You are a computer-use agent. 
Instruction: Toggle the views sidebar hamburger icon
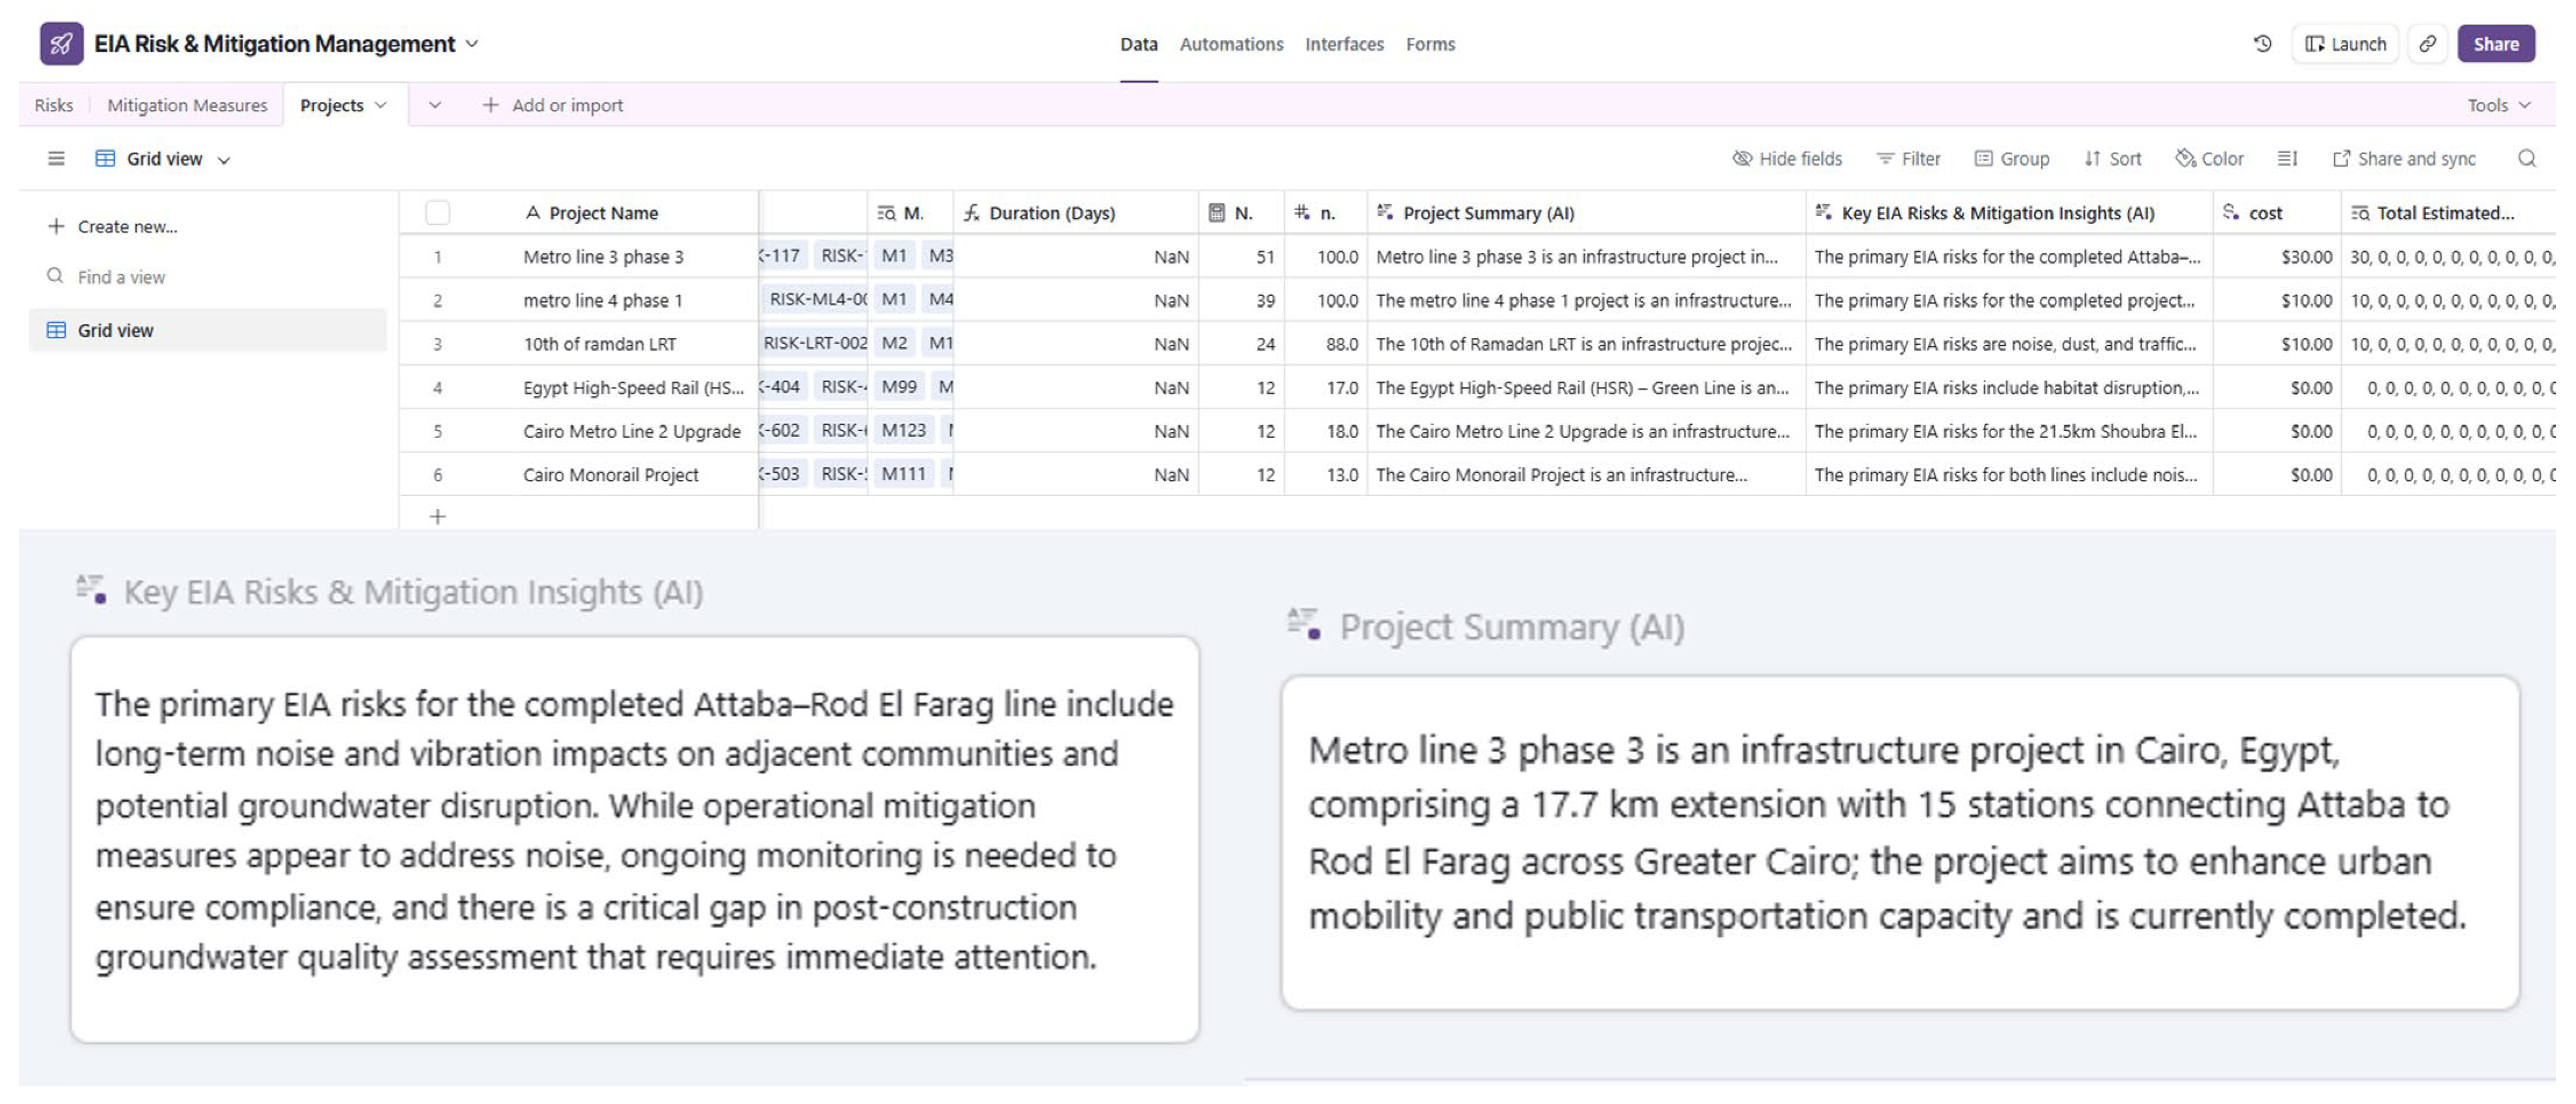click(x=56, y=158)
